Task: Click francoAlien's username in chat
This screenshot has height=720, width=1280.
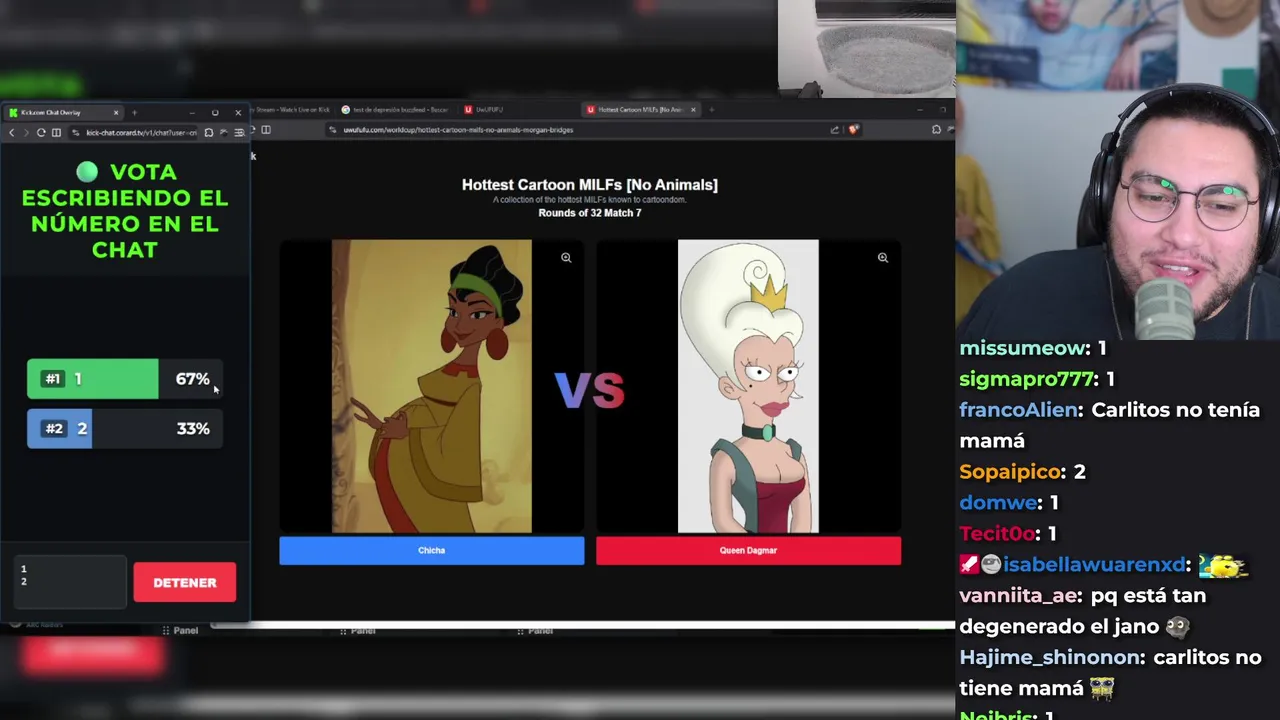Action: (x=1018, y=410)
